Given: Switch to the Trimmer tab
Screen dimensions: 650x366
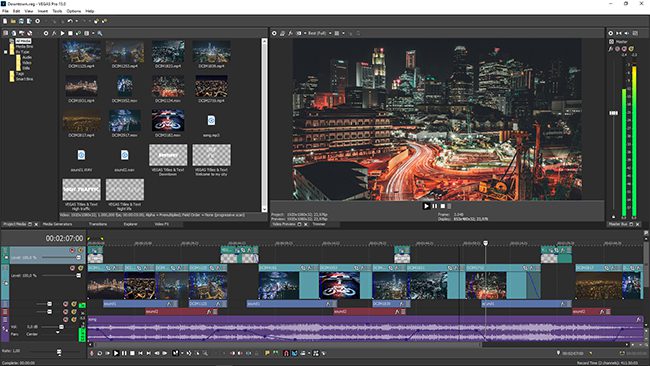Looking at the screenshot, I should 319,224.
